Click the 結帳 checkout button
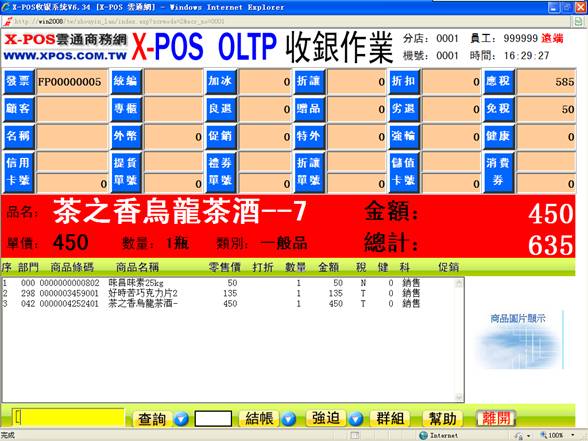Viewport: 588px width, 441px height. coord(259,418)
